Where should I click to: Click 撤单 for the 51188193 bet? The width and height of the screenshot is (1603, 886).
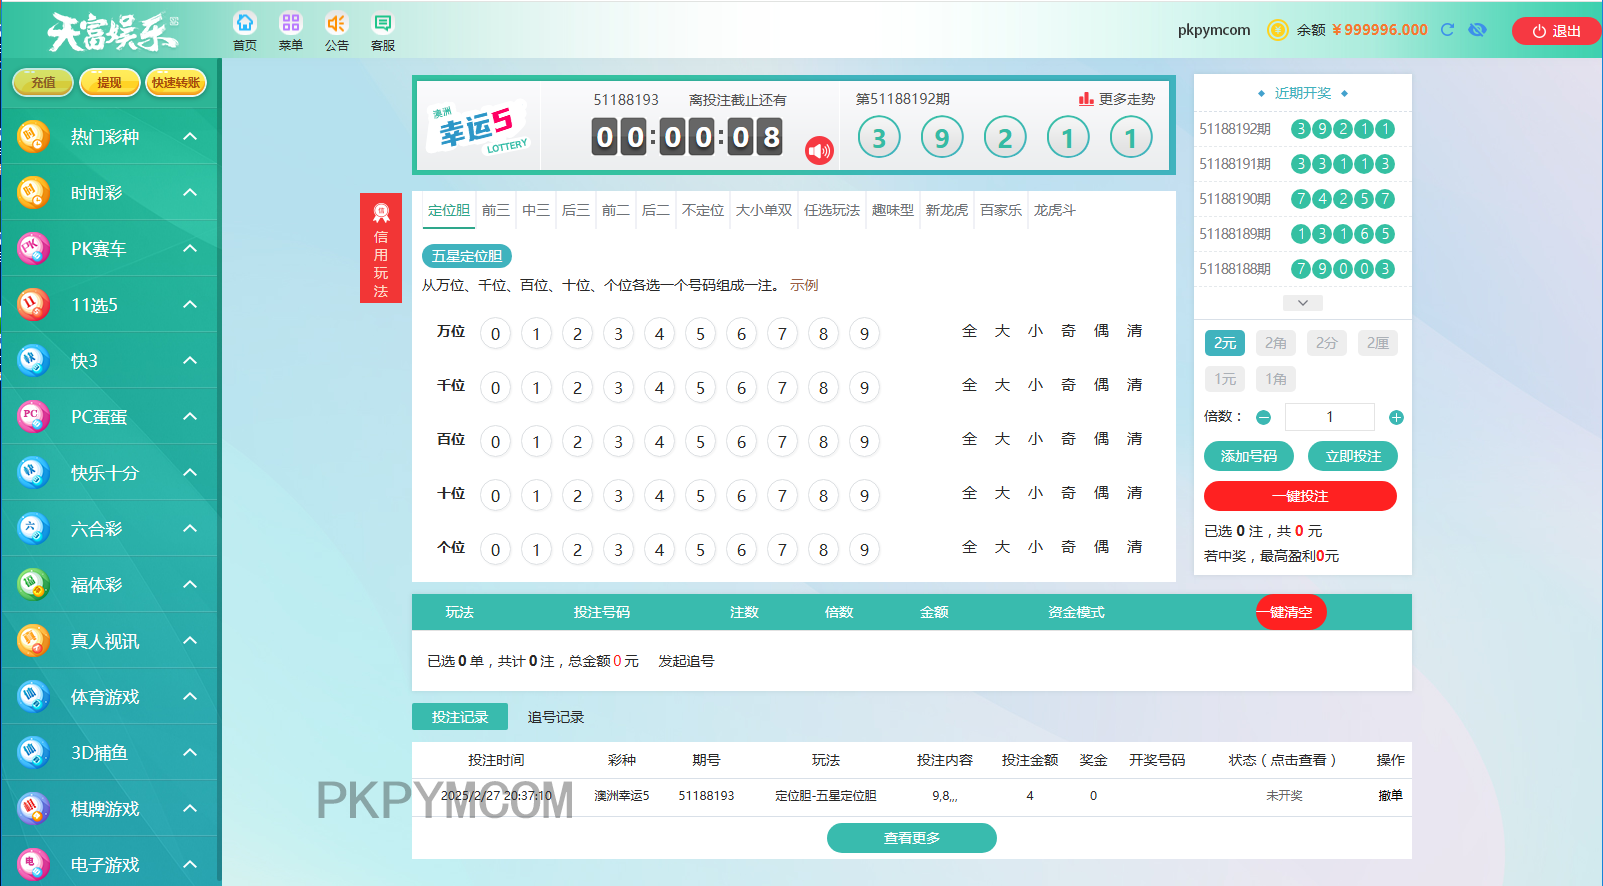[1390, 796]
